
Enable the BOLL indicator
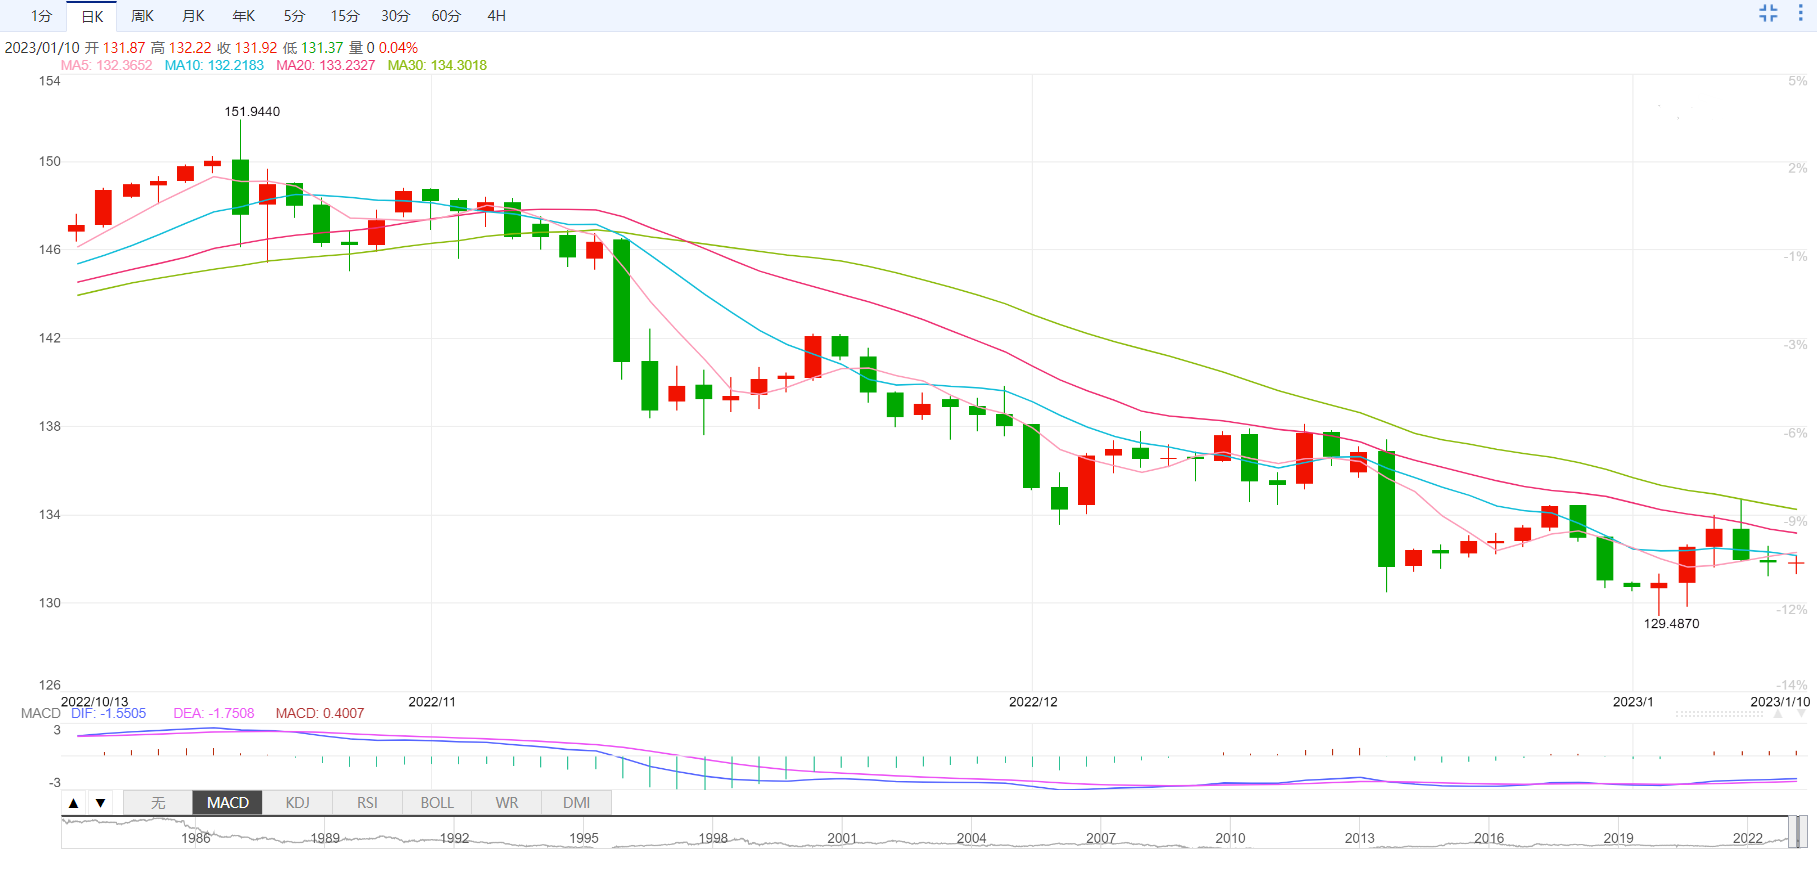437,803
